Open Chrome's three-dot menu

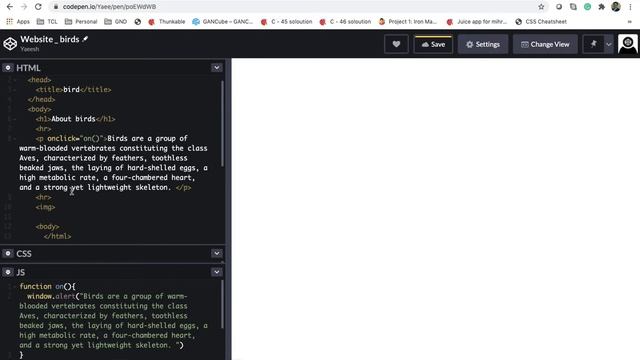631,7
